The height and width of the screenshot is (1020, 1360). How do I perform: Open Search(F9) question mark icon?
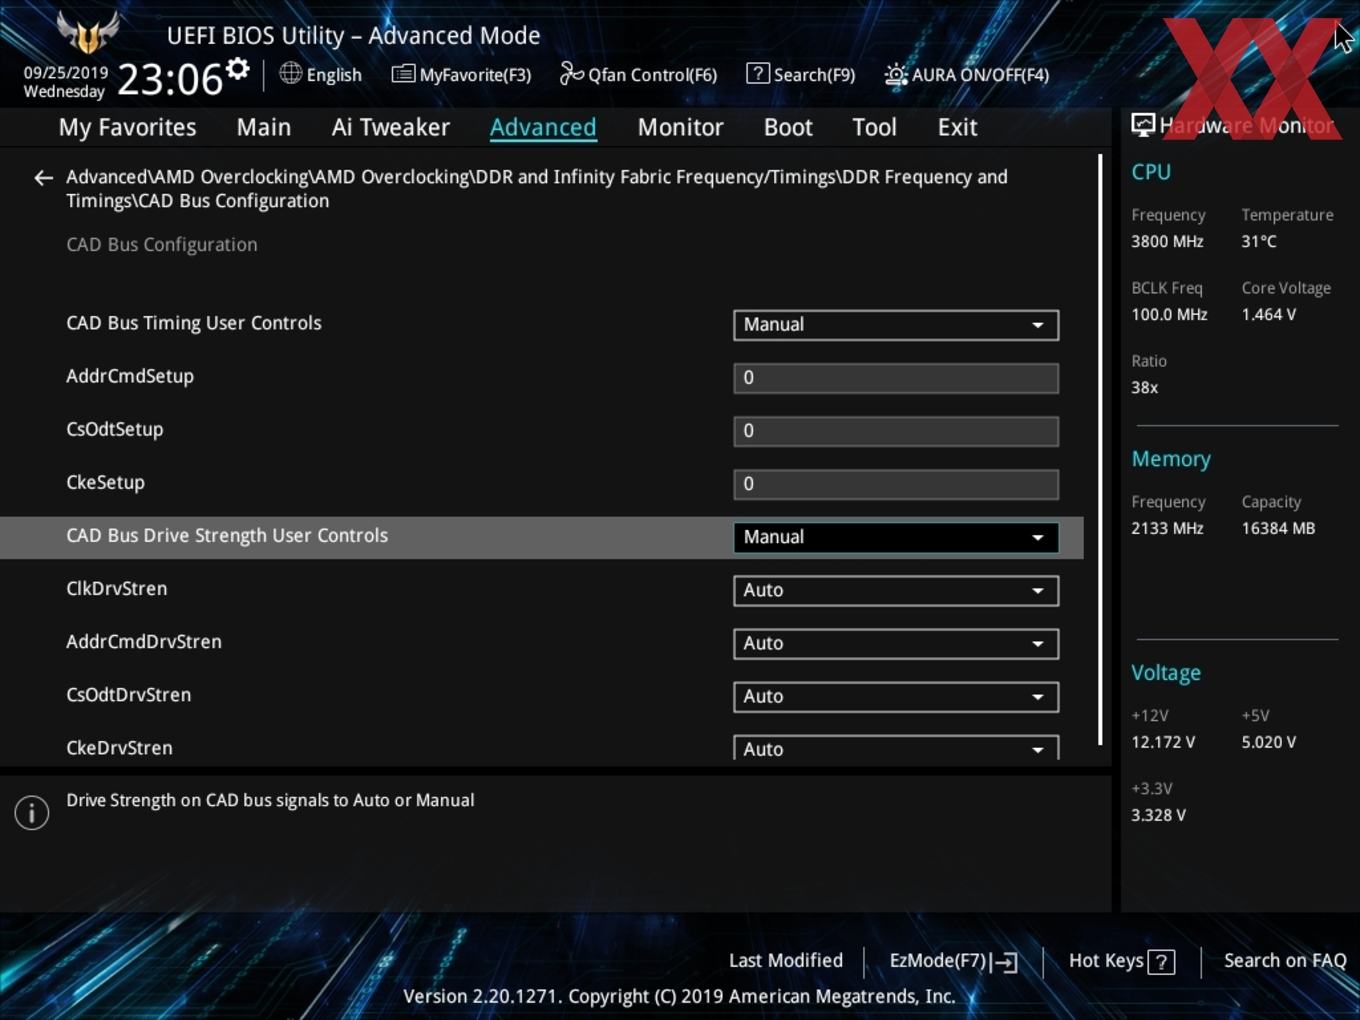pos(758,73)
